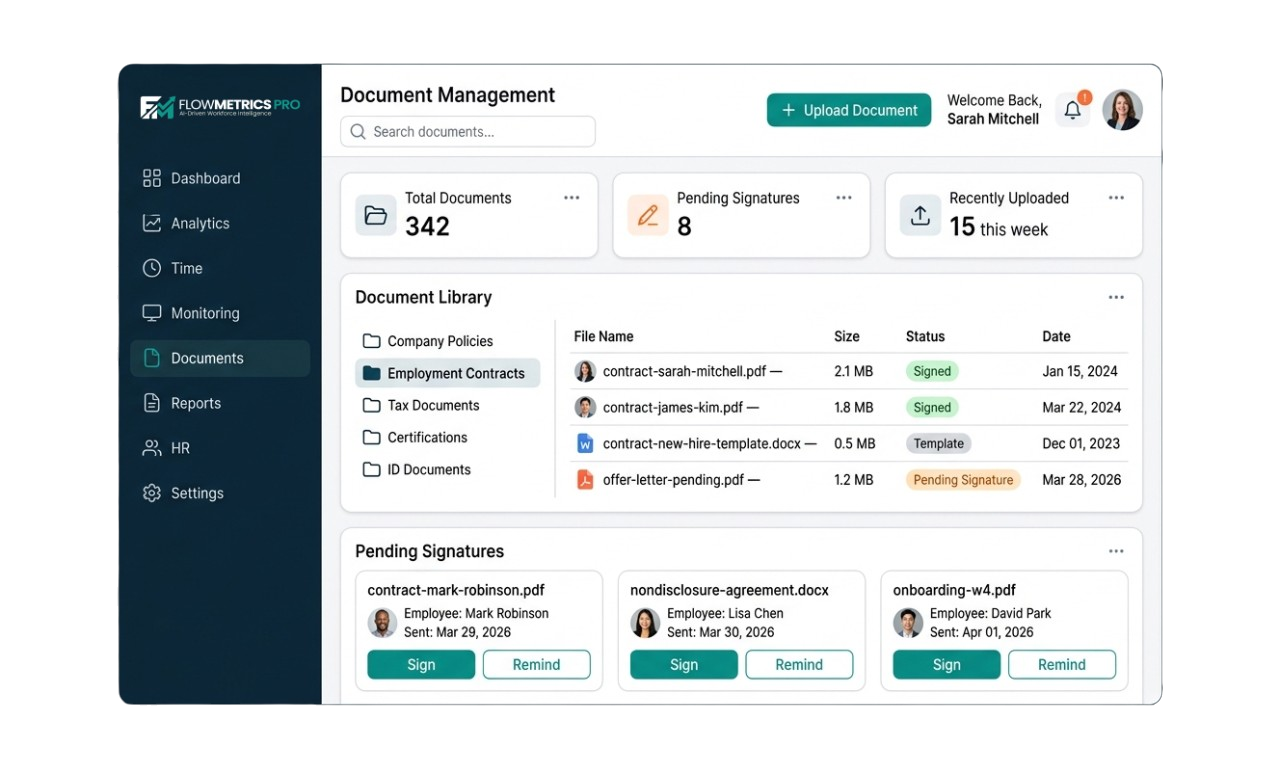Send a reminder to Lisa Chen
The height and width of the screenshot is (771, 1280).
pos(799,665)
